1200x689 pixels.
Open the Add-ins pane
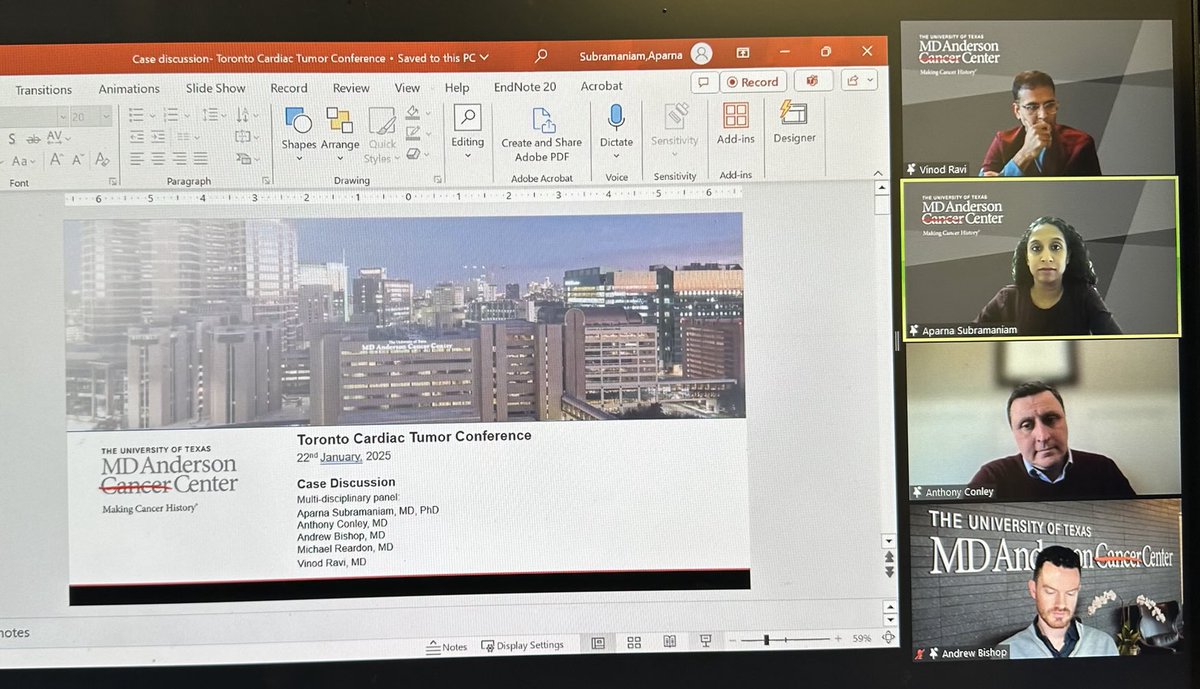coord(735,124)
